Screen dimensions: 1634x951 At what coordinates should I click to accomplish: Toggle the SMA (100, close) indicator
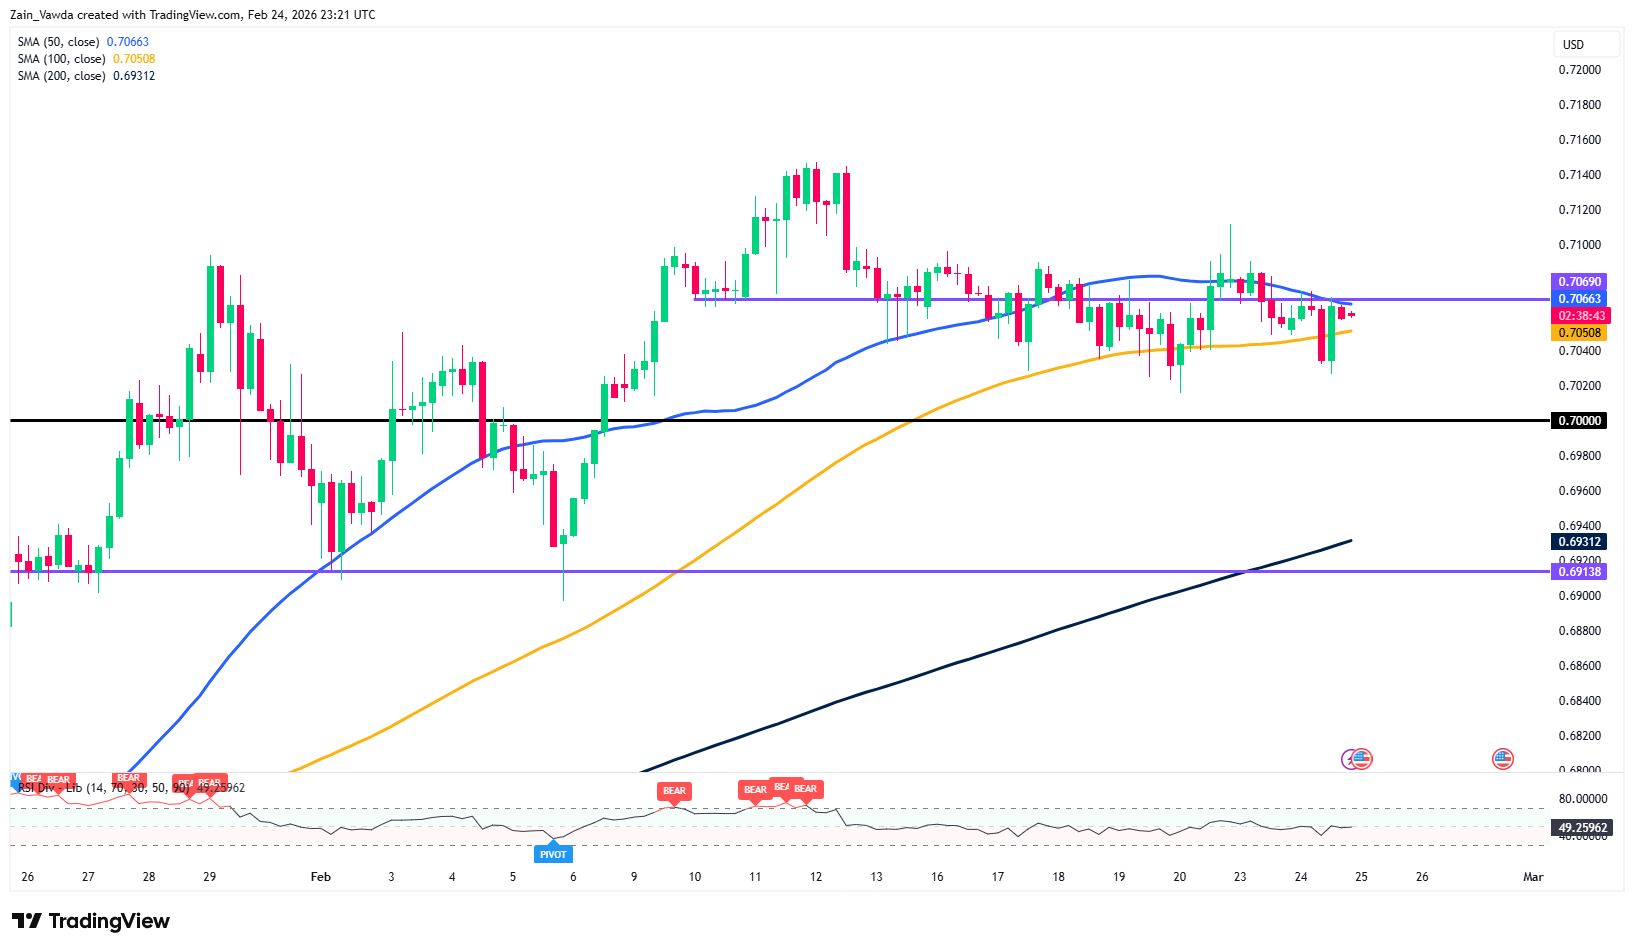(x=62, y=58)
